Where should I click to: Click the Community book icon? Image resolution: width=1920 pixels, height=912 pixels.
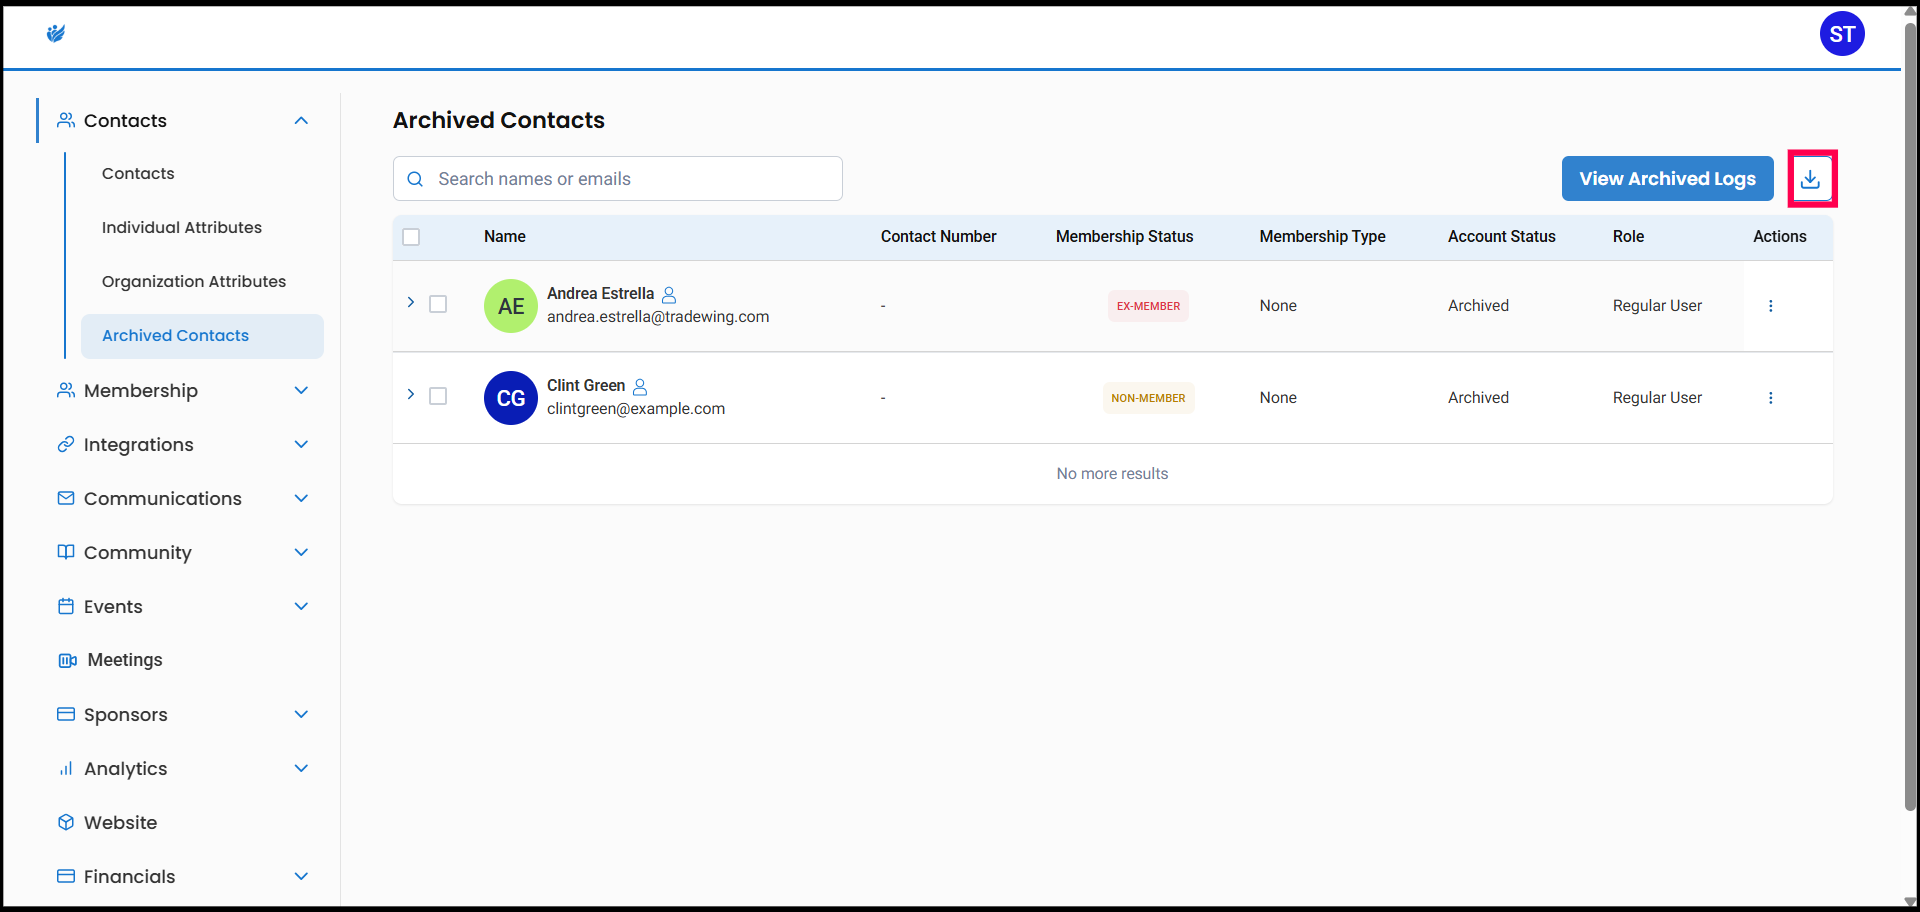[x=66, y=552]
